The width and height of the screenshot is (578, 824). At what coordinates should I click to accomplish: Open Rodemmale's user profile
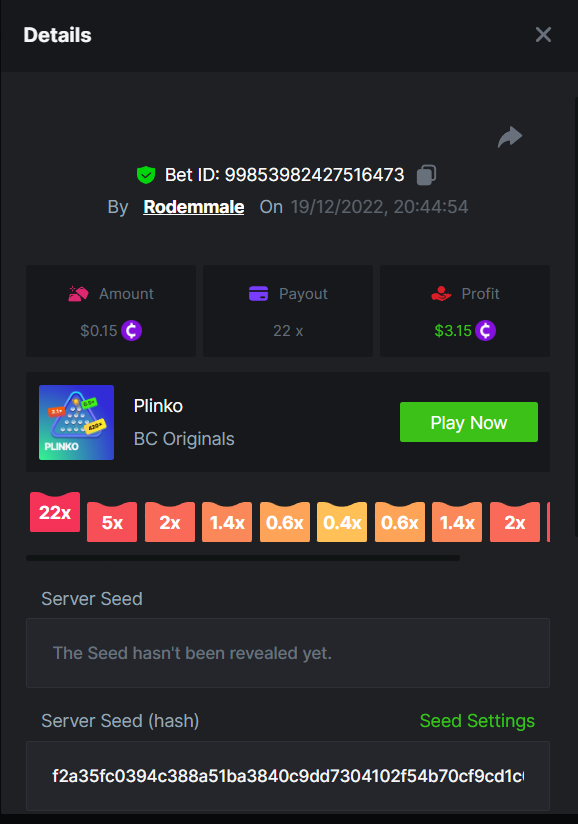pos(194,207)
